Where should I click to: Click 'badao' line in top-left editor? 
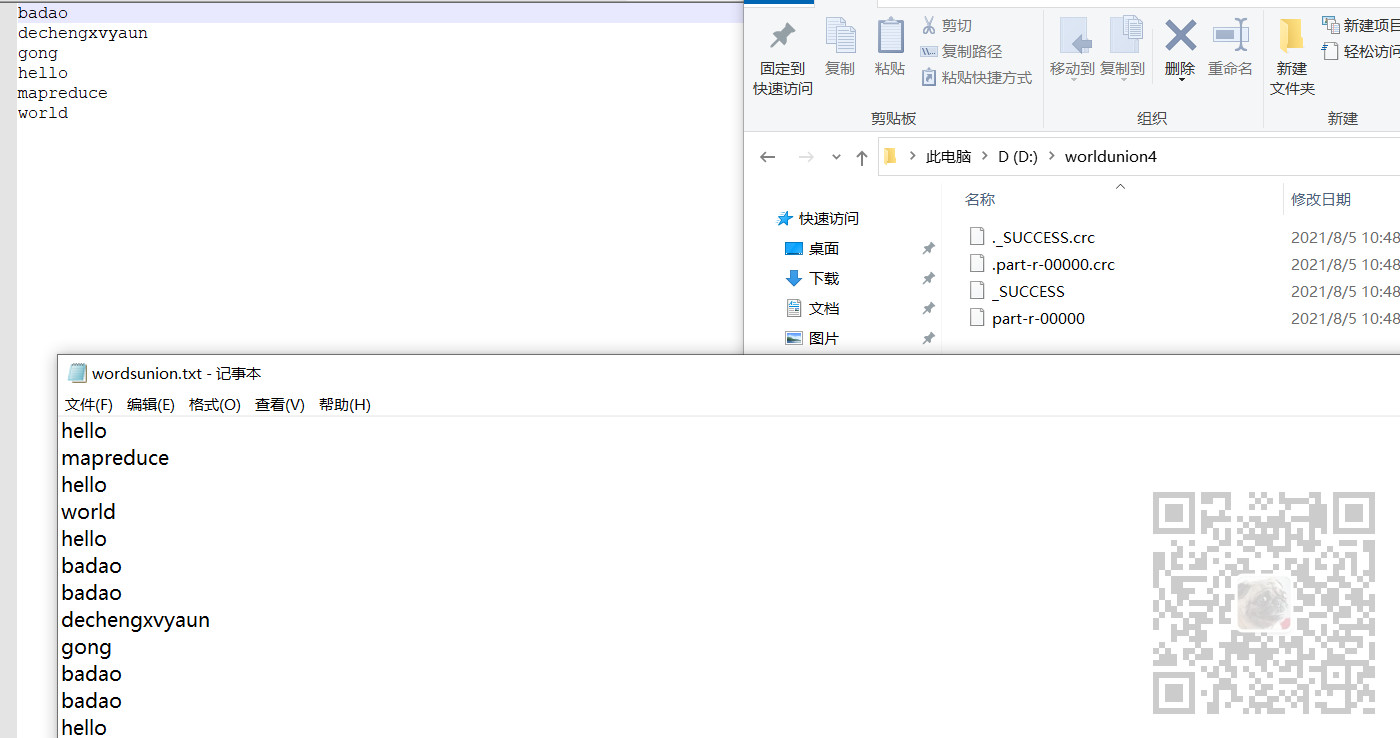43,13
